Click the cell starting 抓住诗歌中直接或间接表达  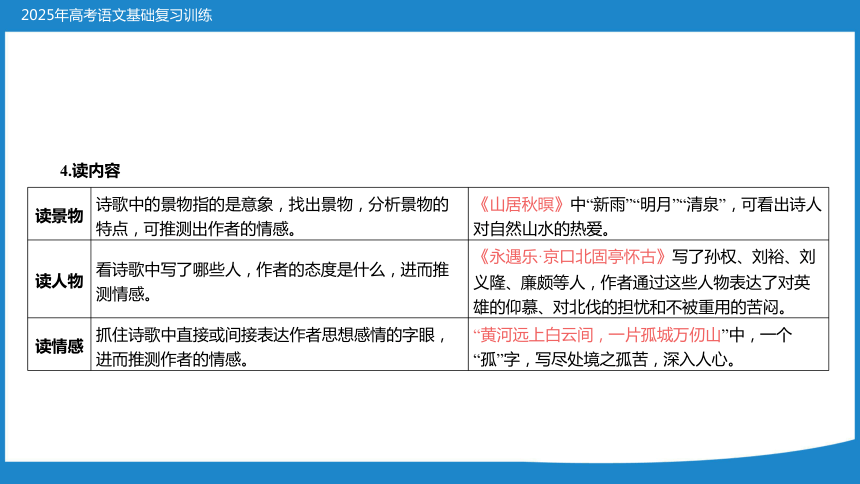tap(280, 344)
